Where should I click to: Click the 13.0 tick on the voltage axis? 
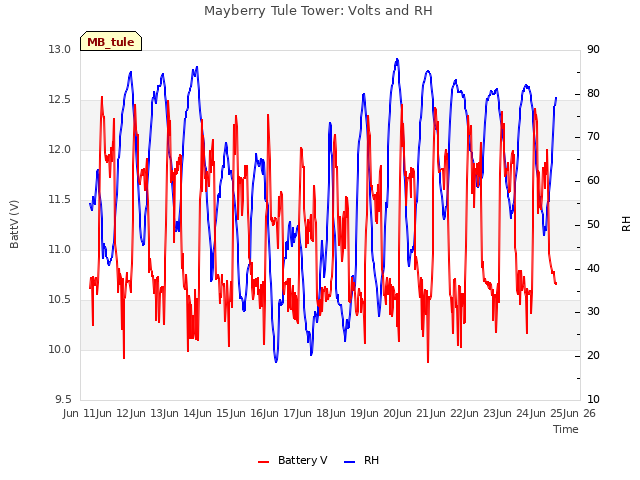tap(59, 49)
